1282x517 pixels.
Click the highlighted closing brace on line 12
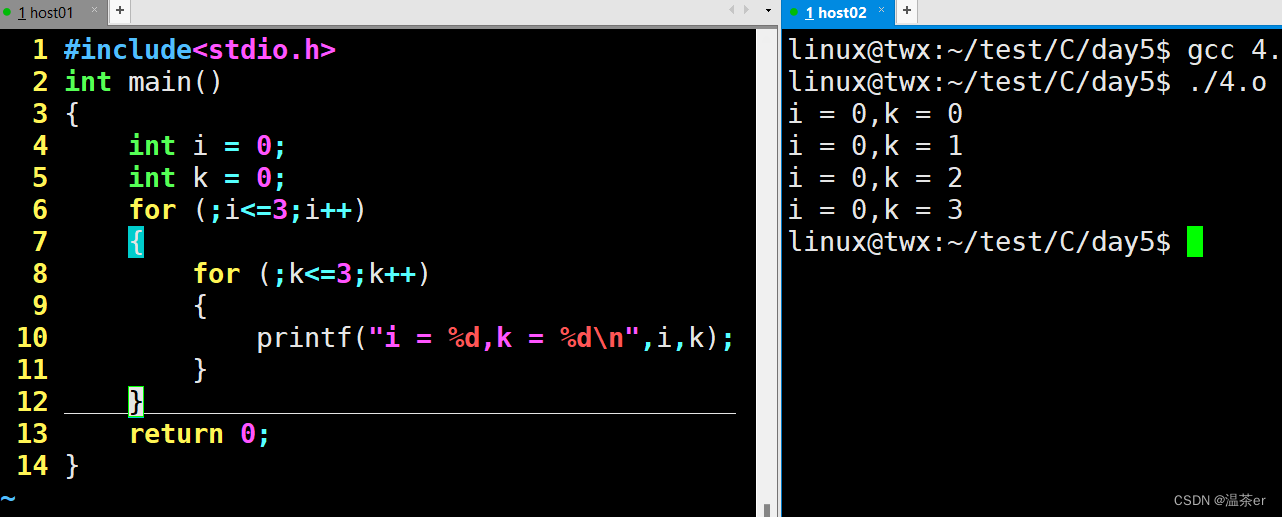[136, 402]
